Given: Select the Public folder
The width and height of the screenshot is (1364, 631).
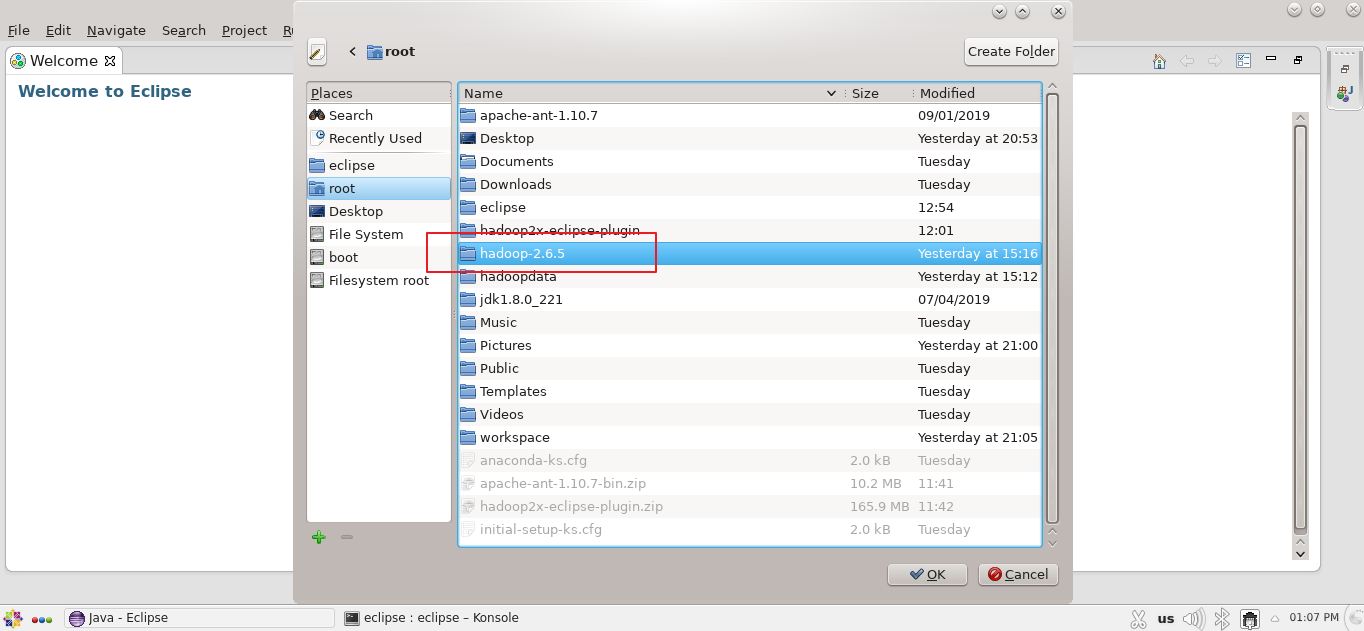Looking at the screenshot, I should (x=750, y=368).
